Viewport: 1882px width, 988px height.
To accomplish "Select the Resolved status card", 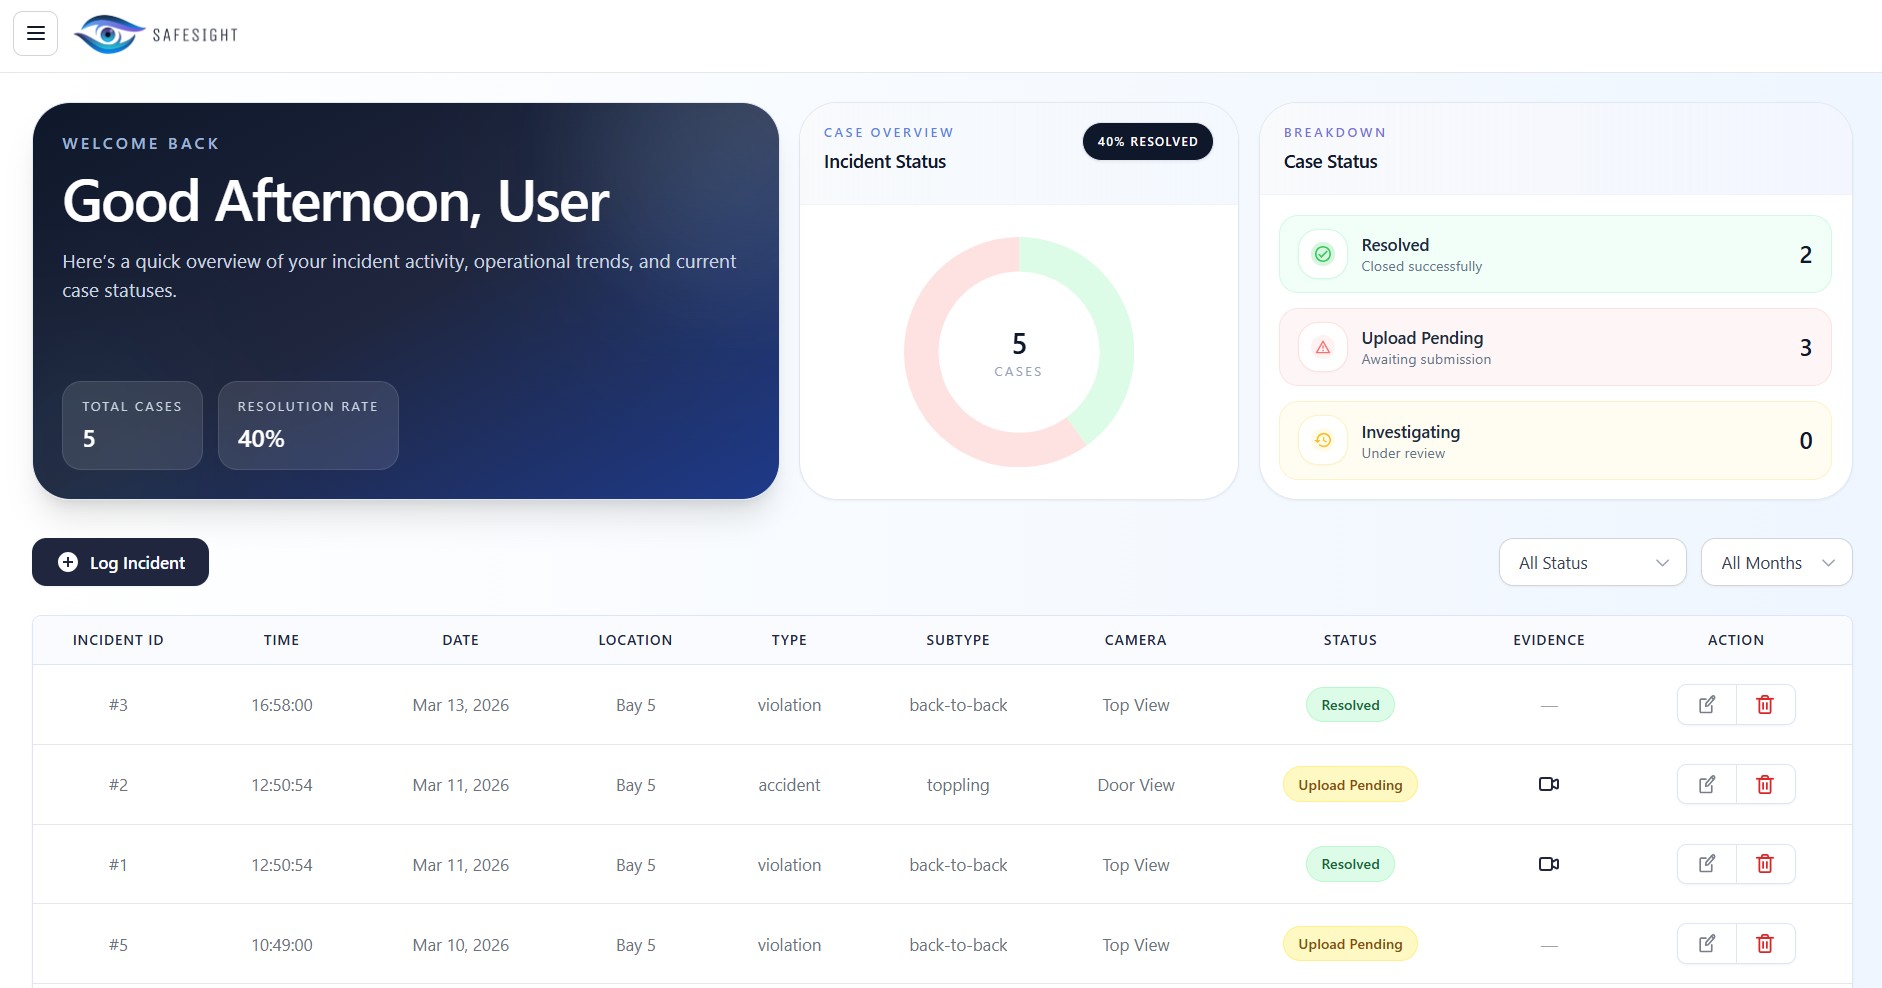I will pos(1555,254).
